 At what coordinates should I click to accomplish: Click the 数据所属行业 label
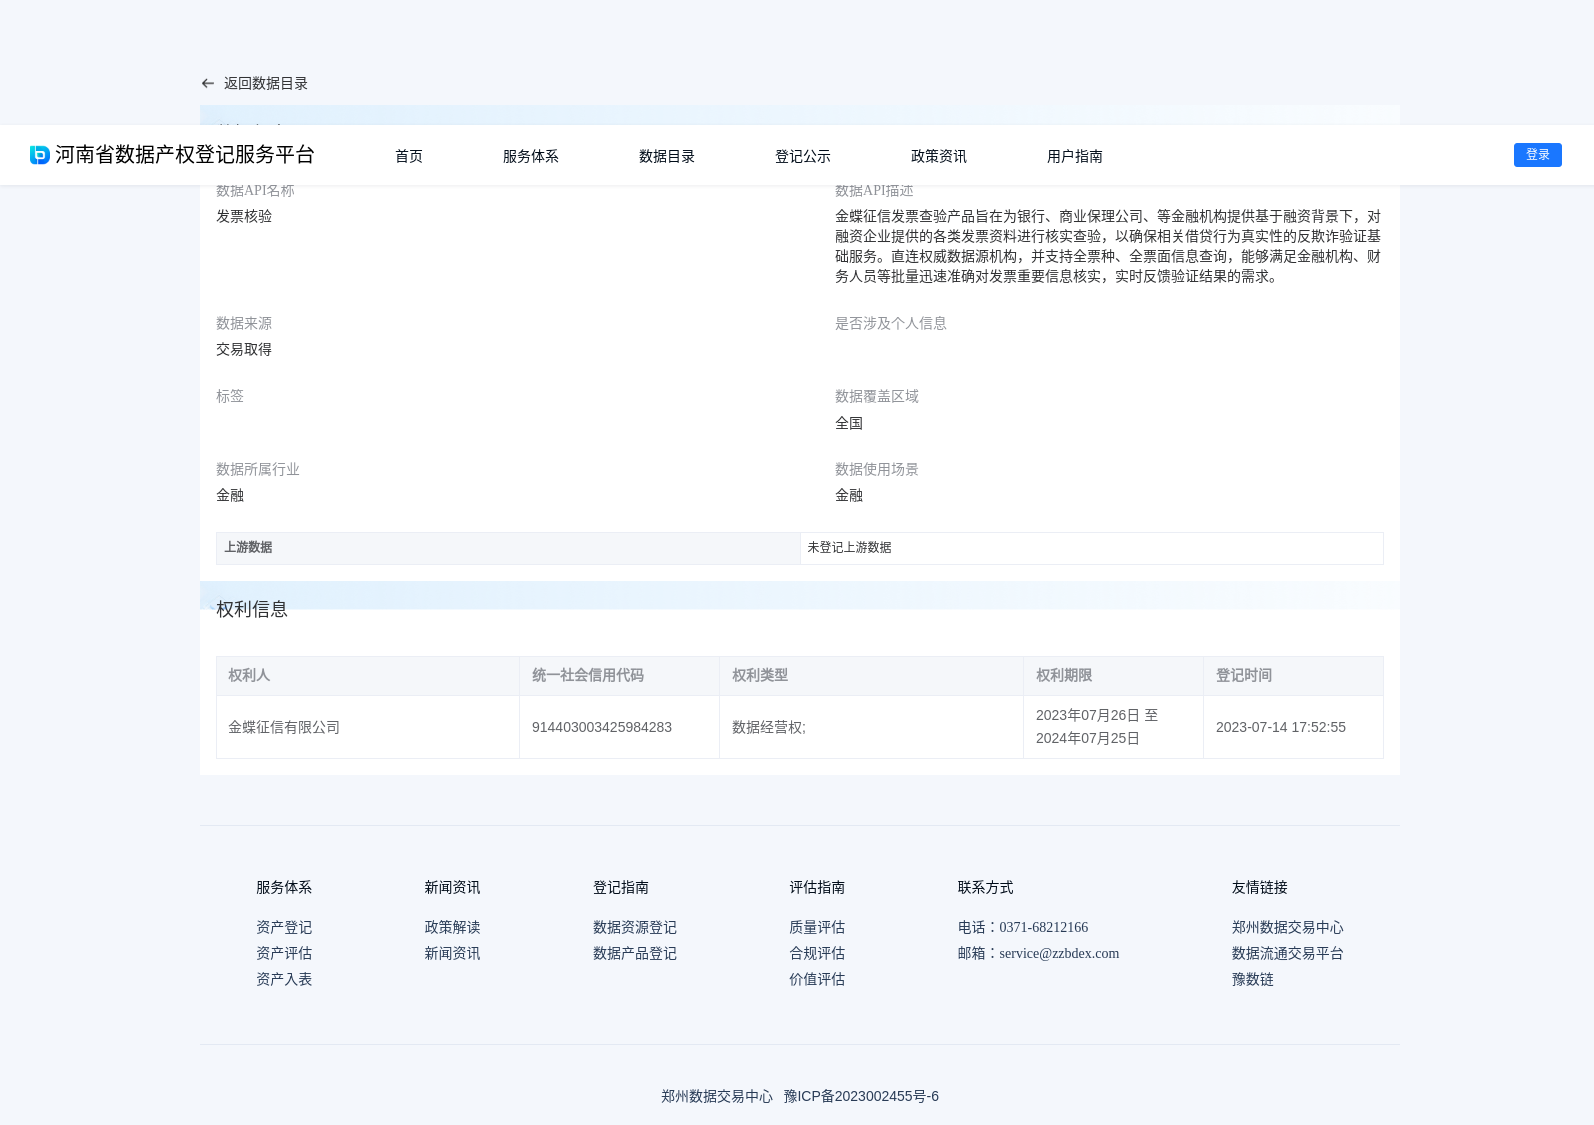[x=258, y=470]
